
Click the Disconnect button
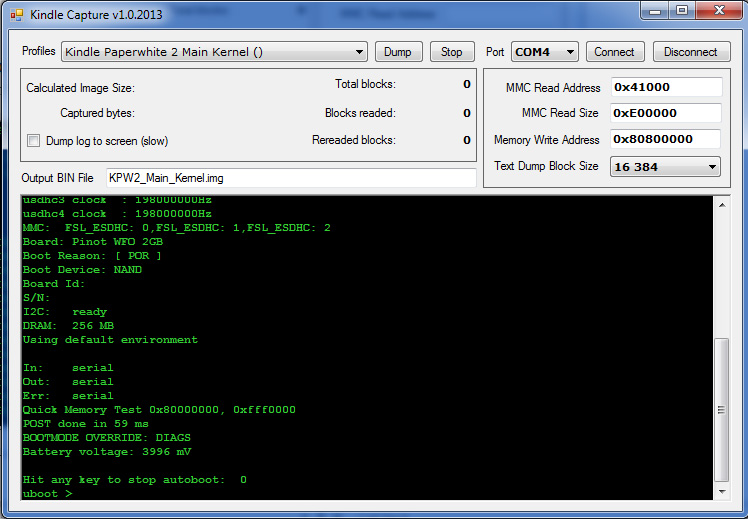691,52
